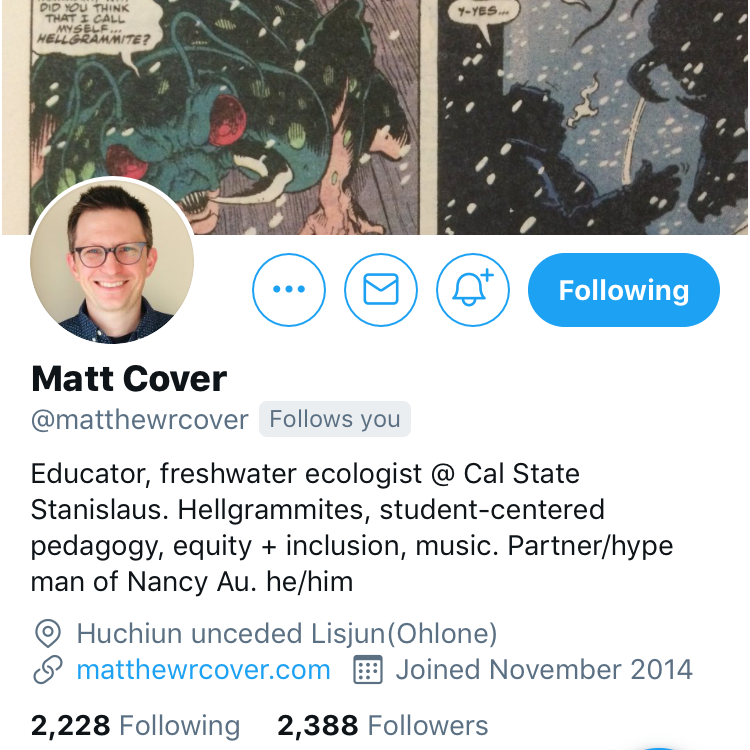The image size is (750, 750).
Task: Click the Matt Cover display name
Action: click(129, 379)
